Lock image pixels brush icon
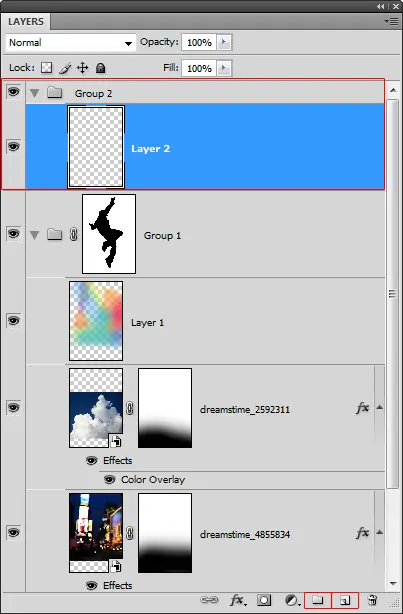 pos(65,68)
